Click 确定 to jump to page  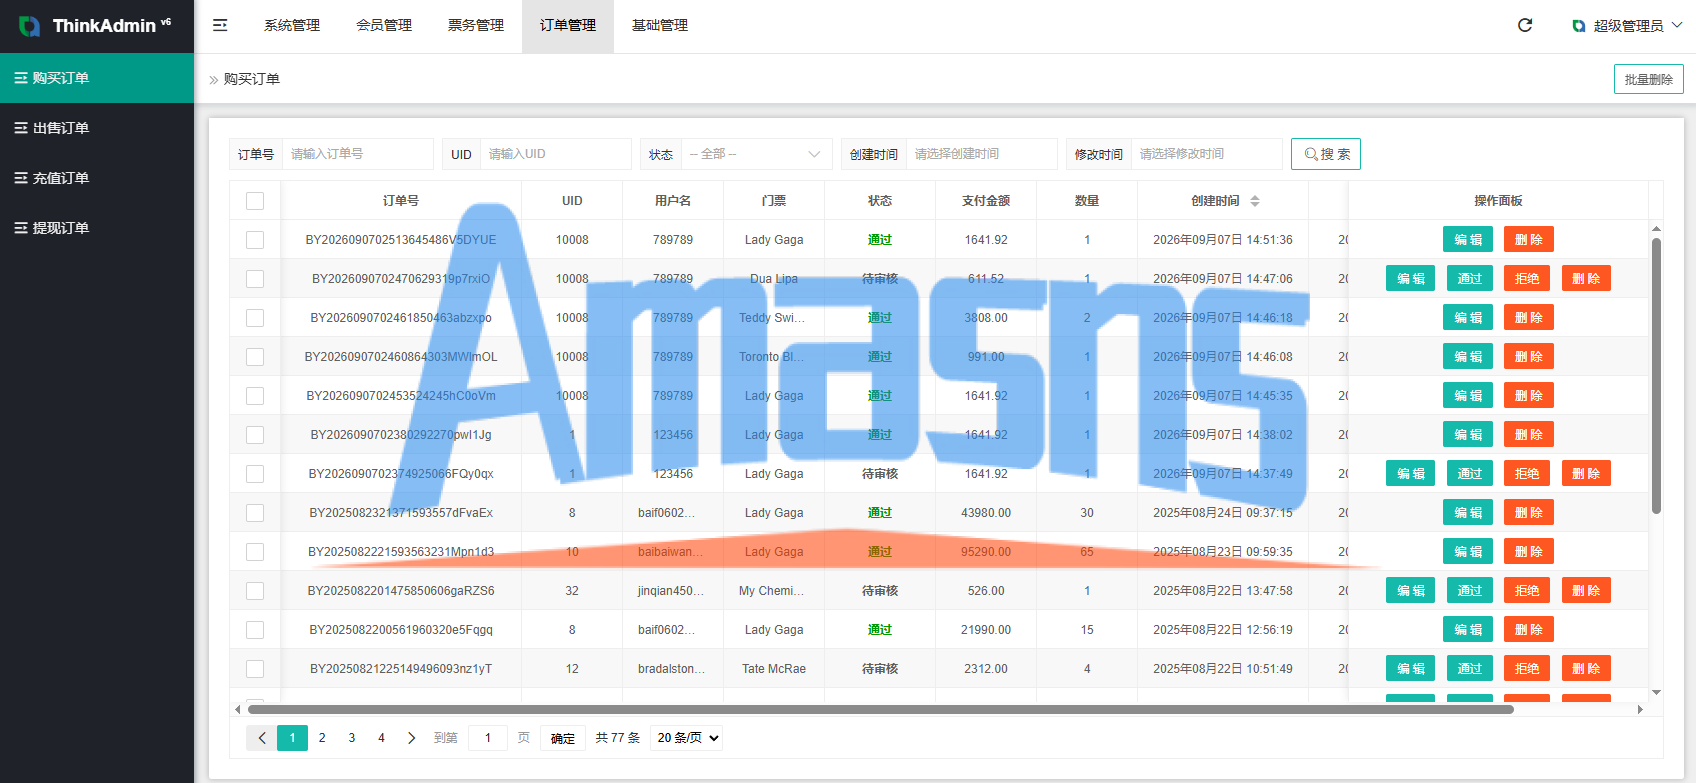[563, 738]
